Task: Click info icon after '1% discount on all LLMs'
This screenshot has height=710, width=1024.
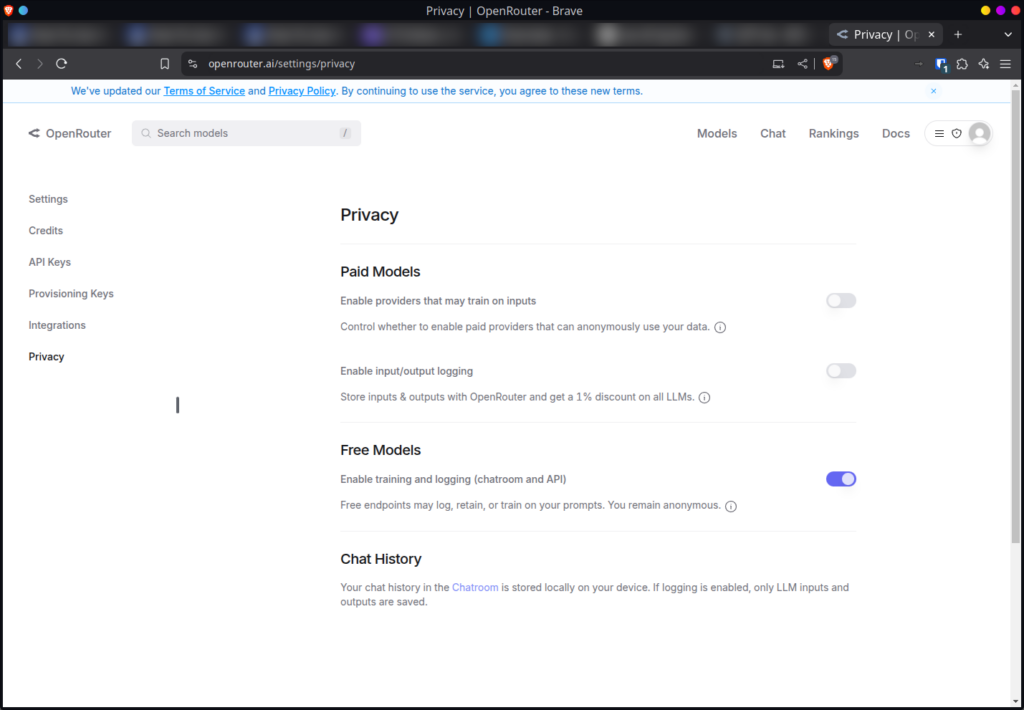Action: point(705,397)
